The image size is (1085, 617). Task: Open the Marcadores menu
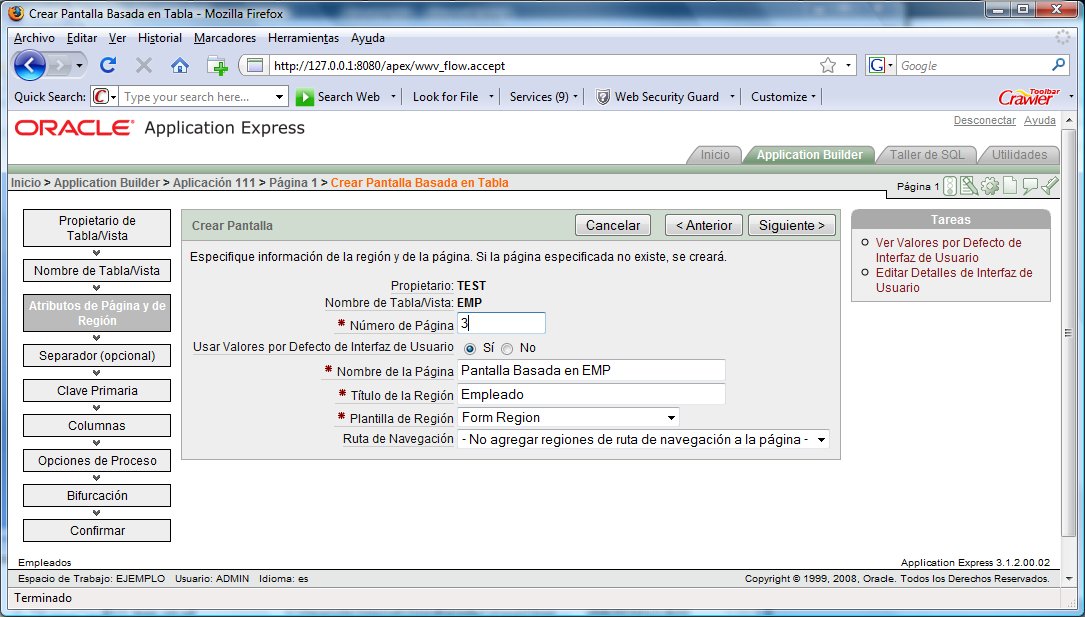(x=225, y=38)
